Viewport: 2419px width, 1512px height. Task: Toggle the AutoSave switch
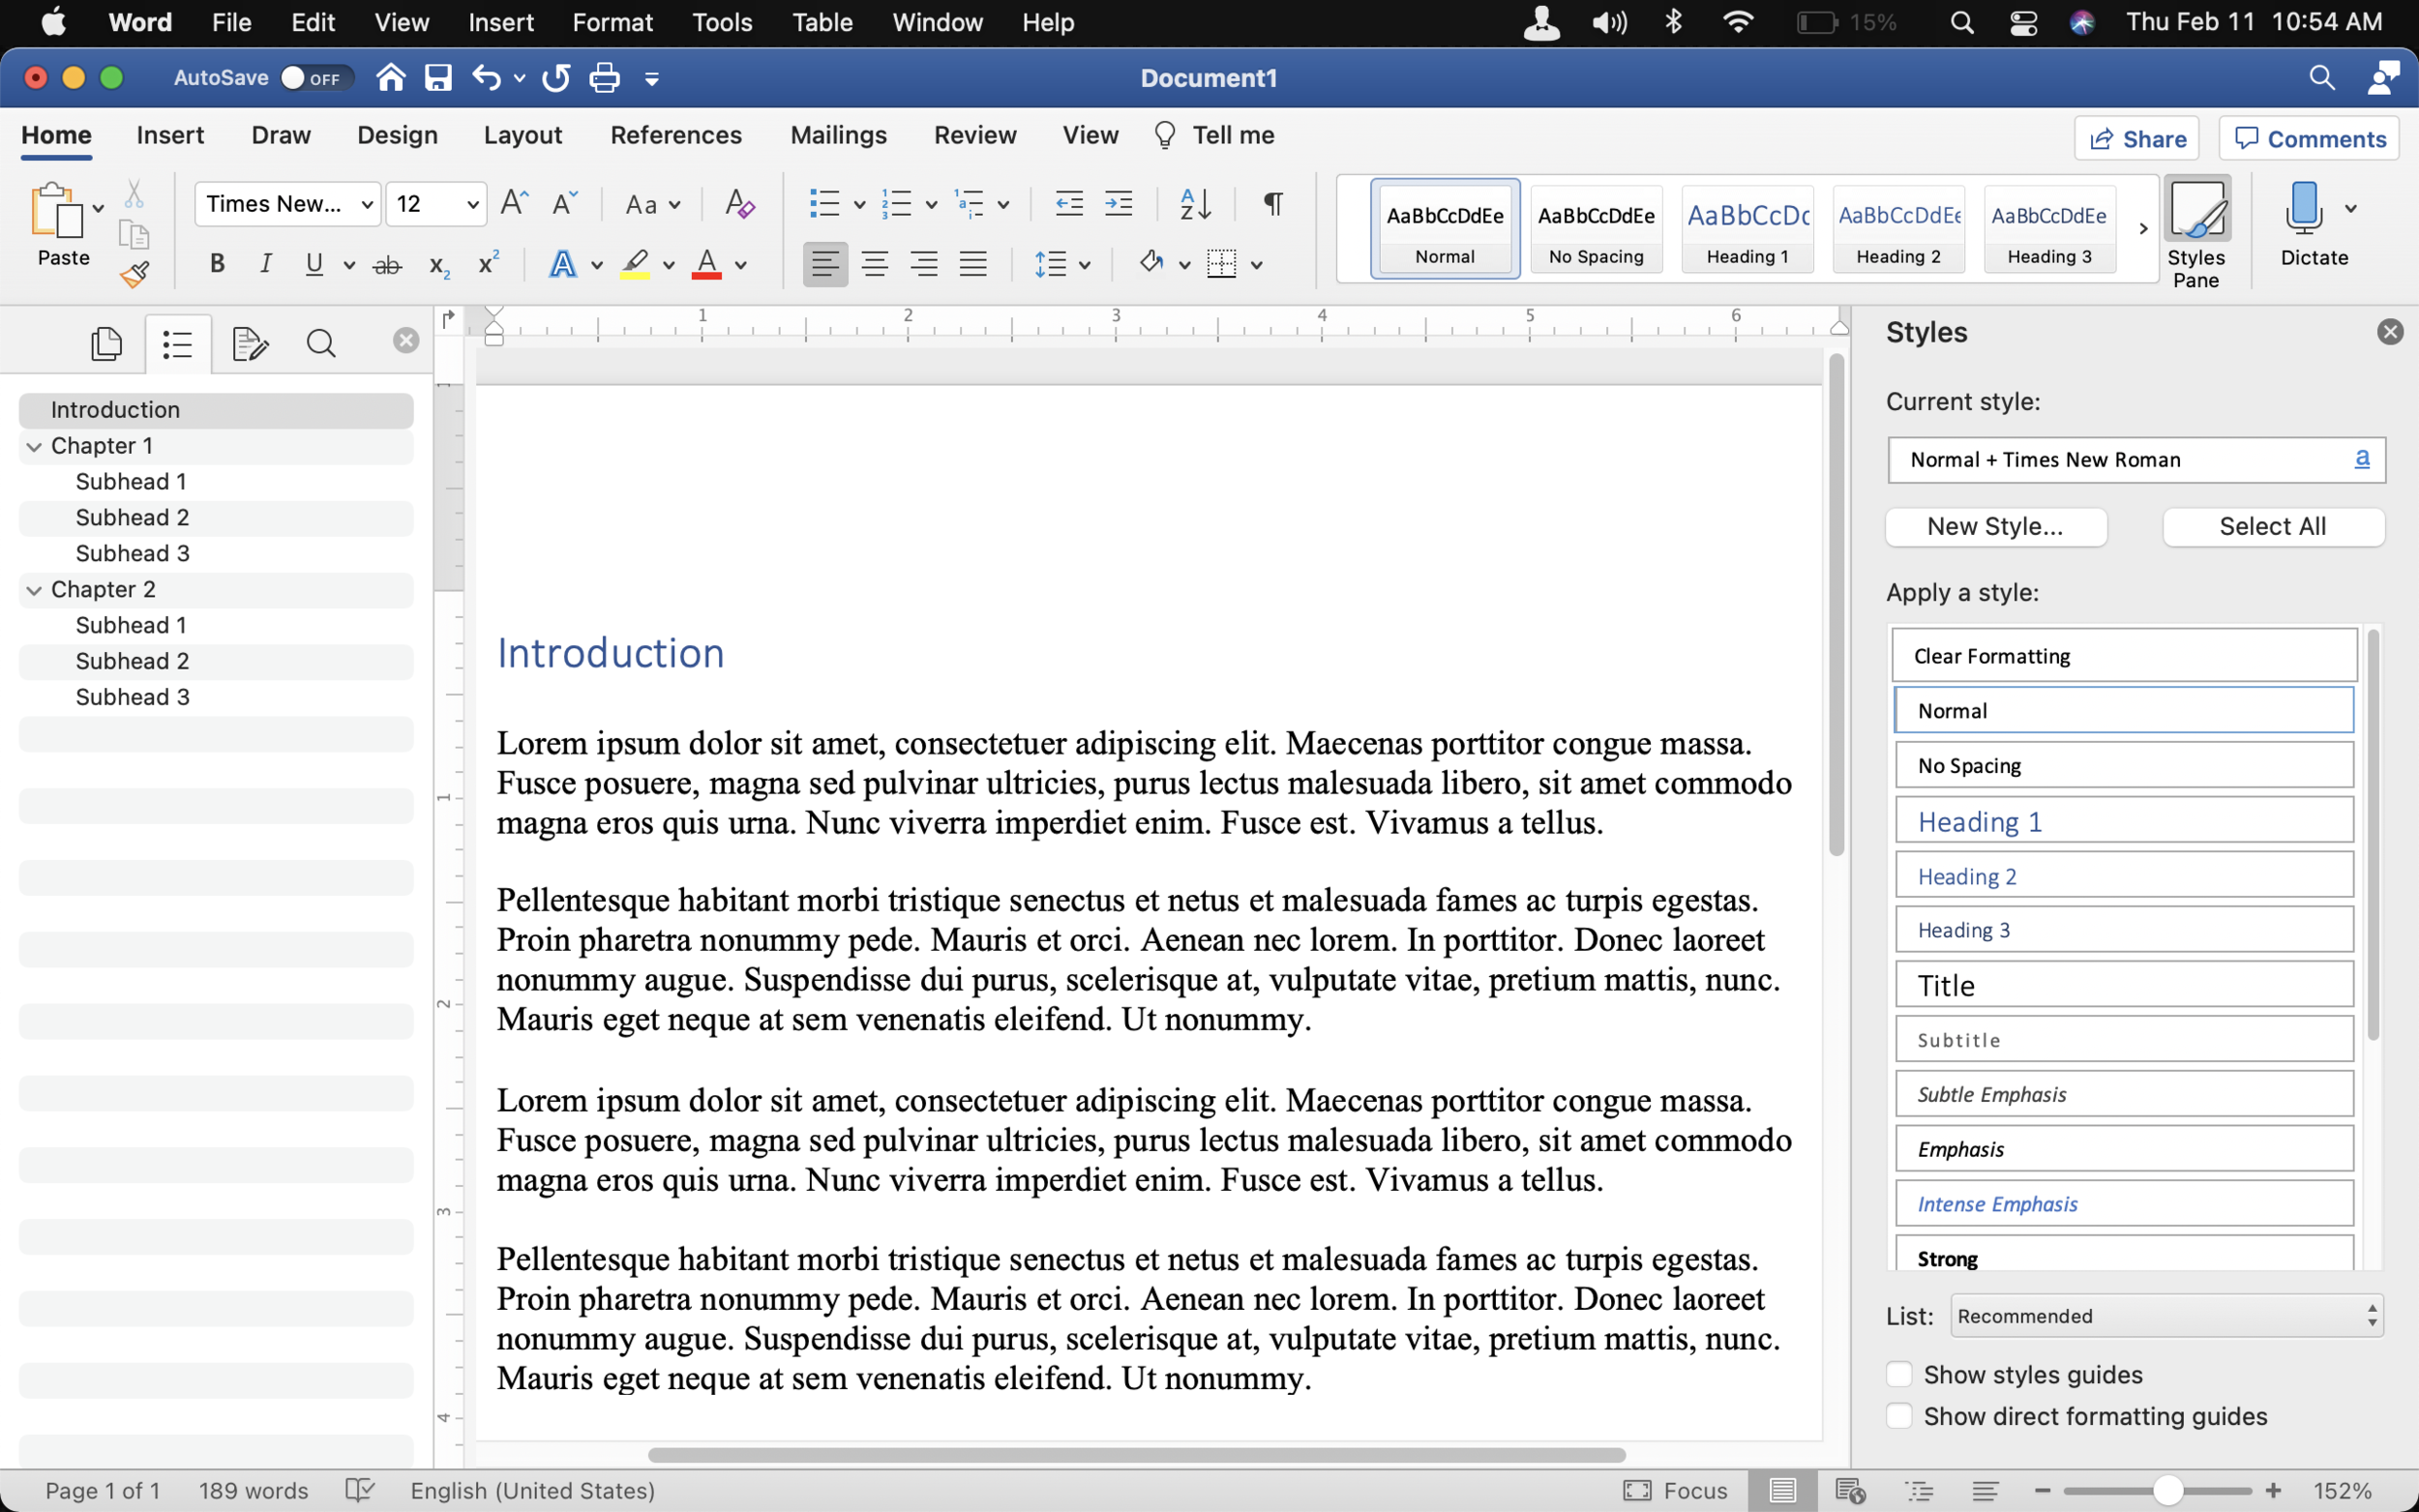[314, 78]
